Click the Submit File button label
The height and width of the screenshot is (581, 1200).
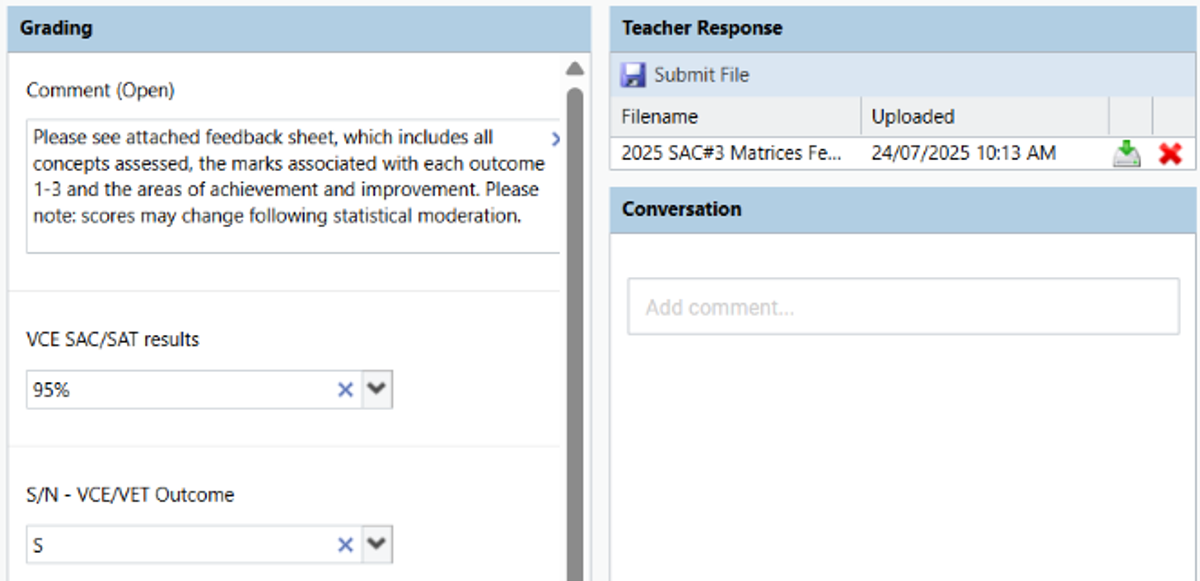[x=701, y=75]
